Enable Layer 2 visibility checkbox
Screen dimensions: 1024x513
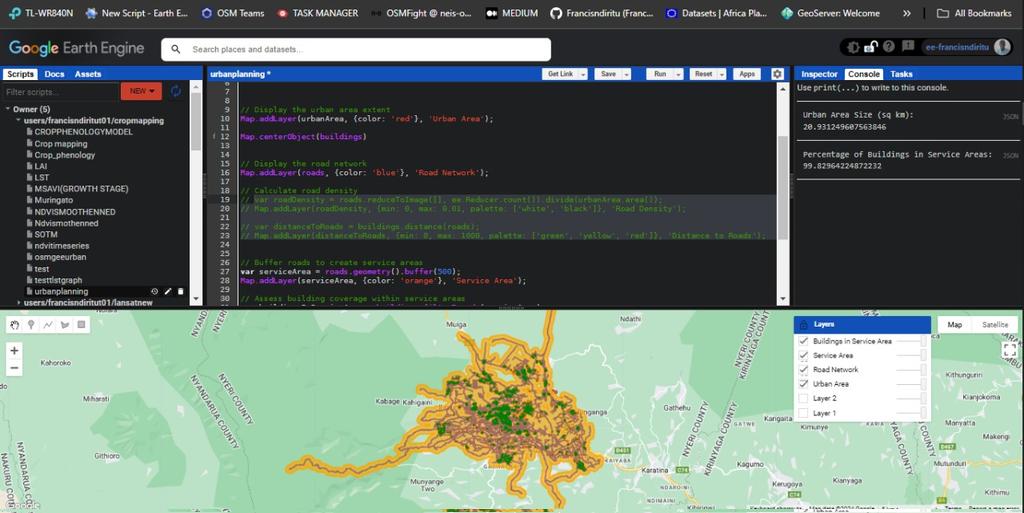803,398
